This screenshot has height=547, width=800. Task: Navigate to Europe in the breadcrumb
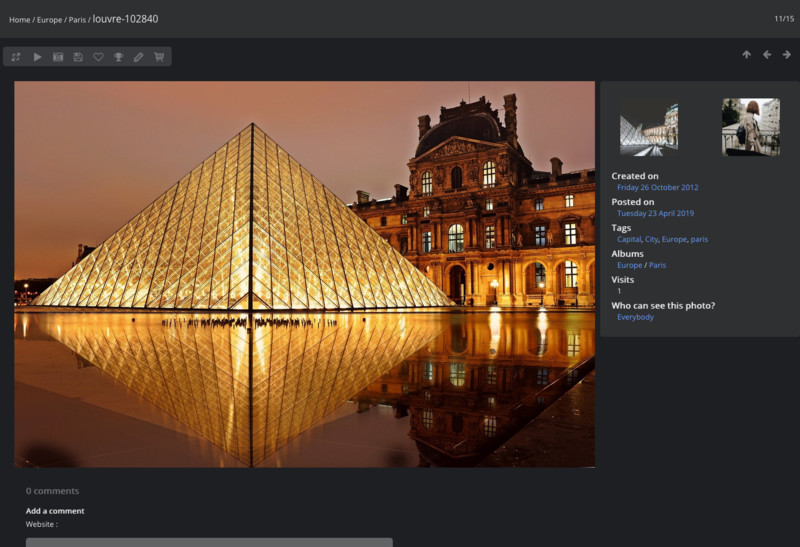(49, 20)
